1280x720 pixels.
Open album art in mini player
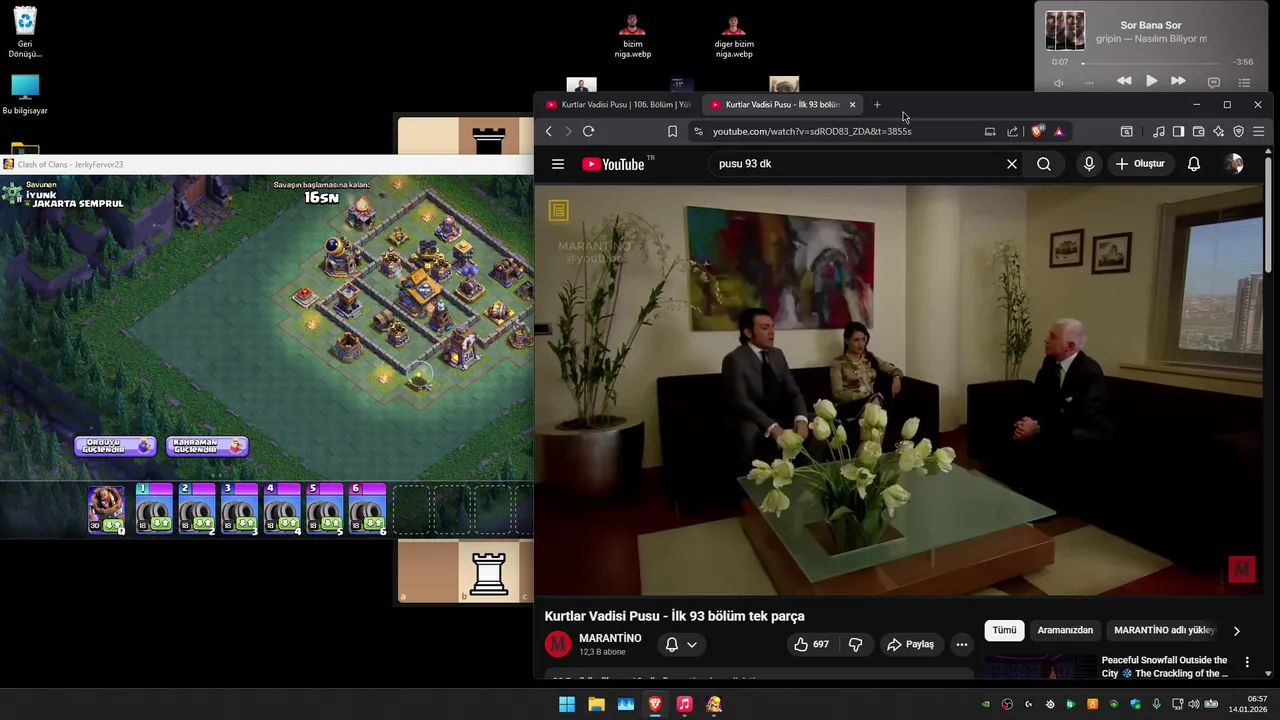click(x=1065, y=31)
